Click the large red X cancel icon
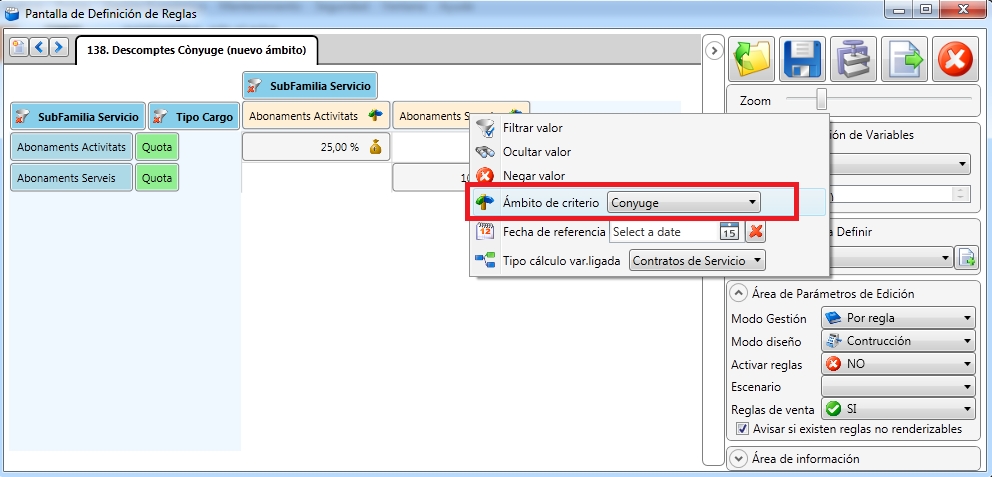The image size is (992, 477). tap(955, 59)
